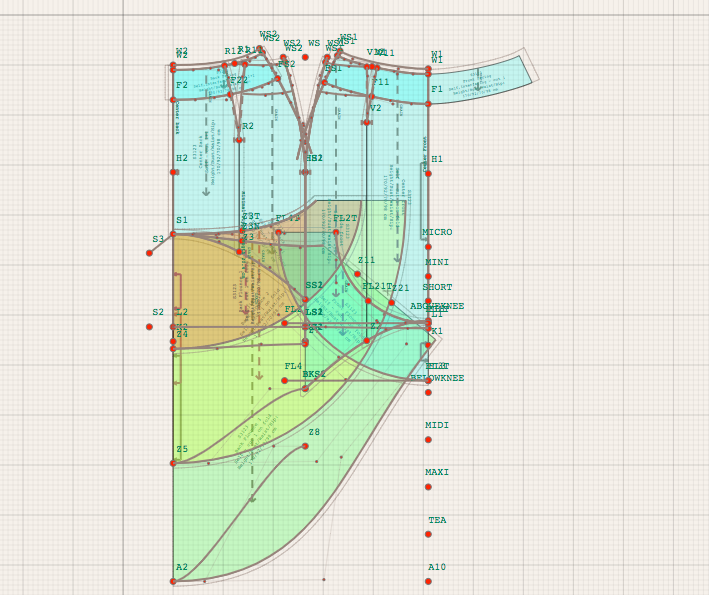Select the point labeled A2
709x595 pixels.
(x=173, y=581)
